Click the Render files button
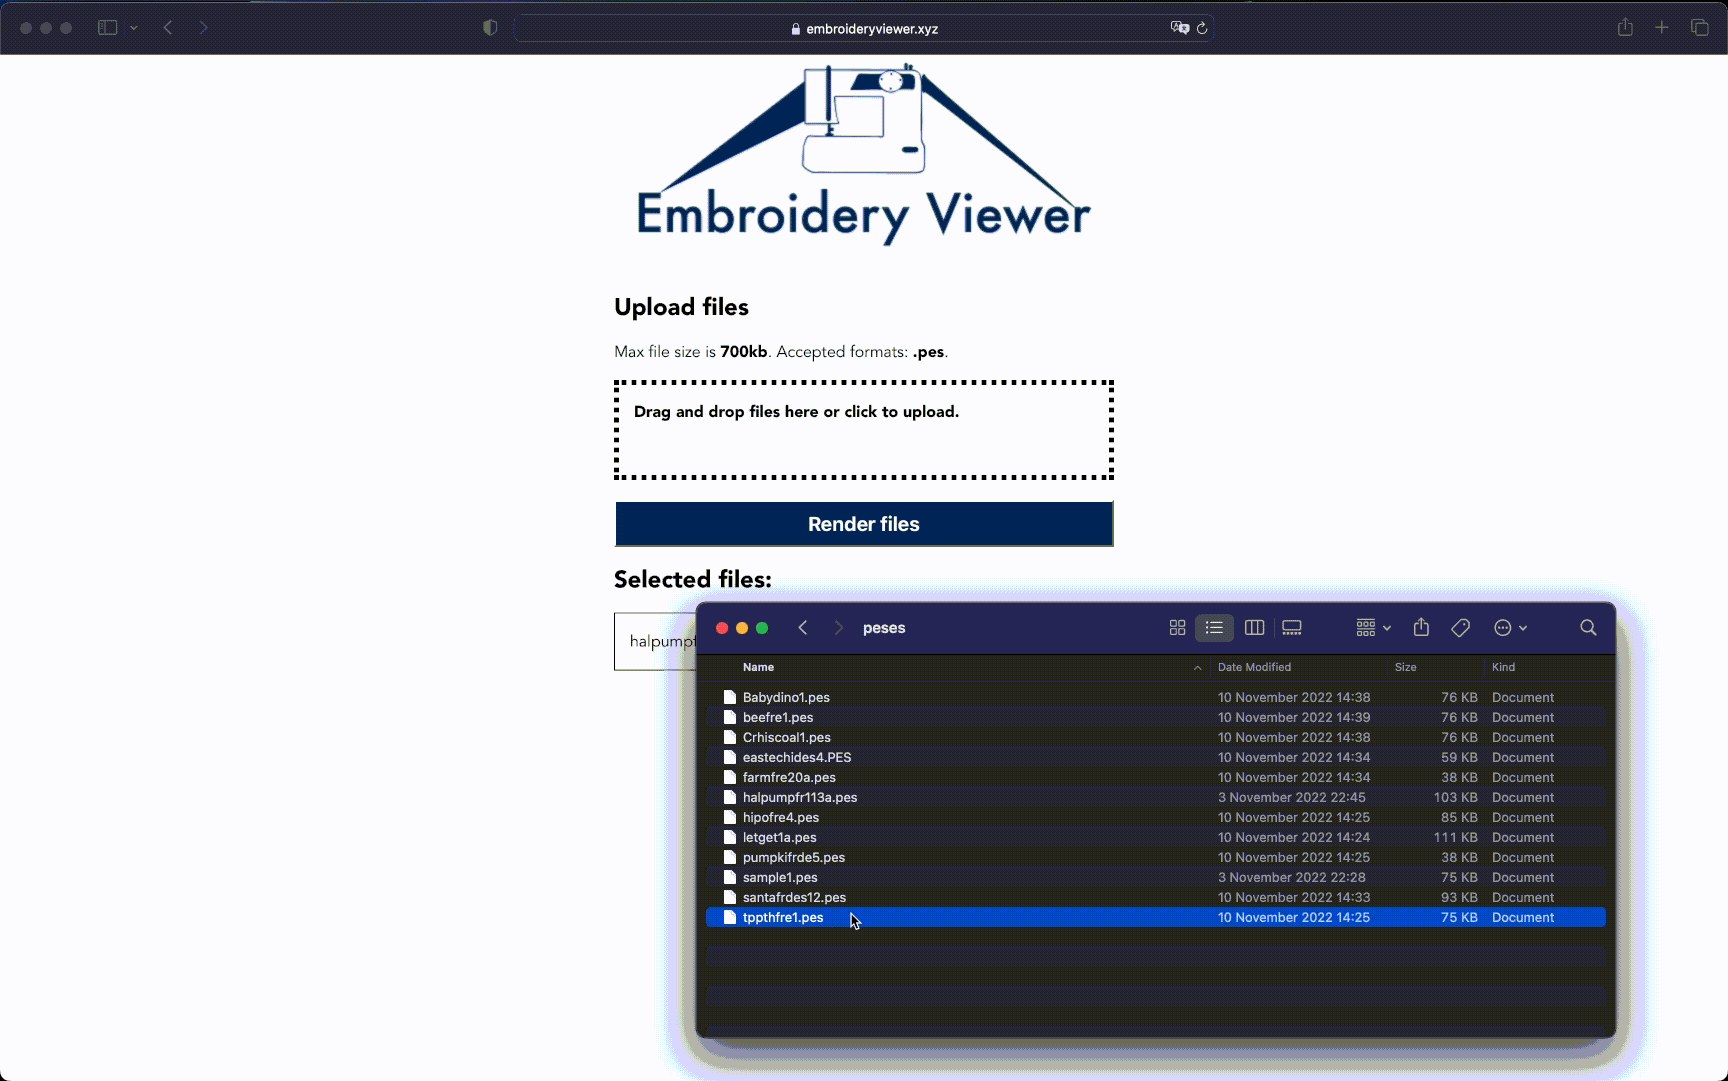The height and width of the screenshot is (1081, 1728). (864, 524)
